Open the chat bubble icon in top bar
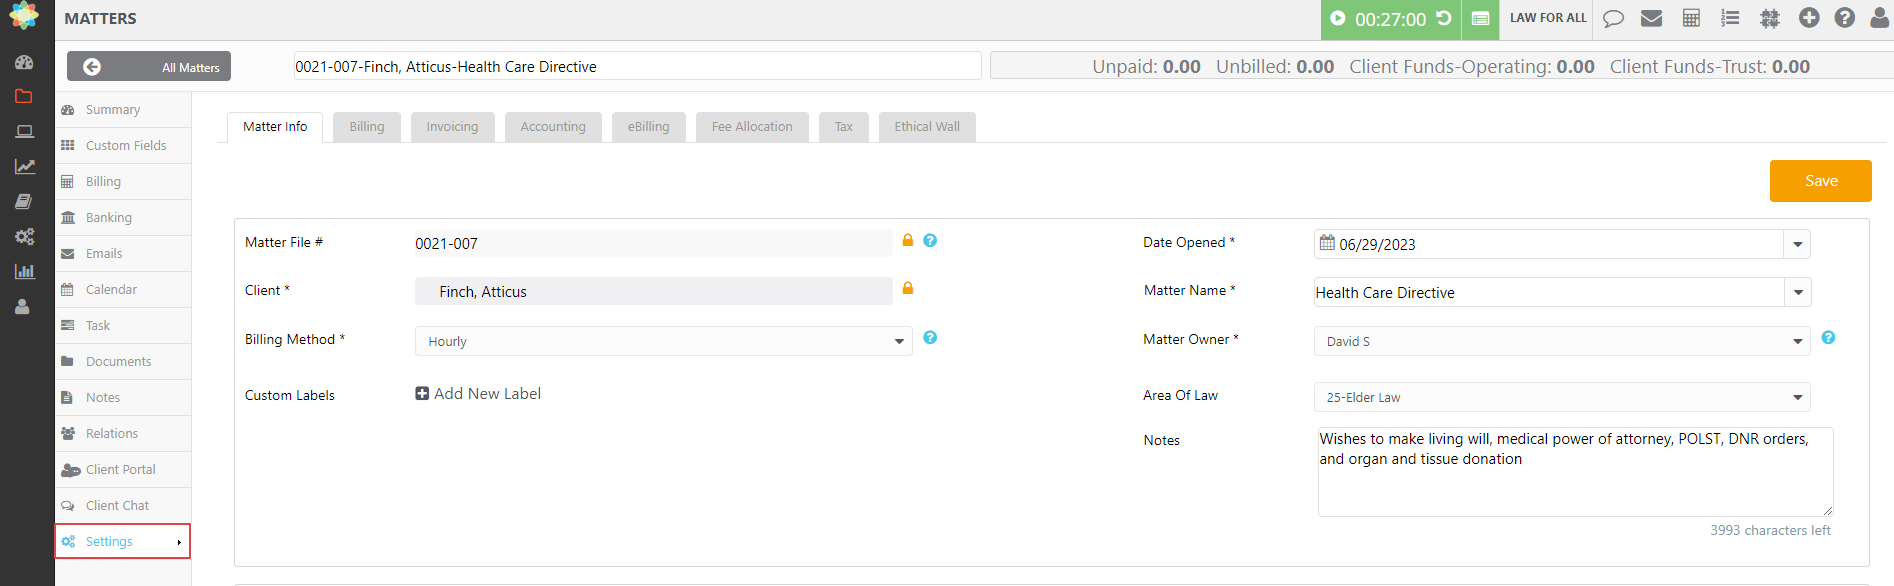Screen dimensions: 1894x586 point(1613,19)
